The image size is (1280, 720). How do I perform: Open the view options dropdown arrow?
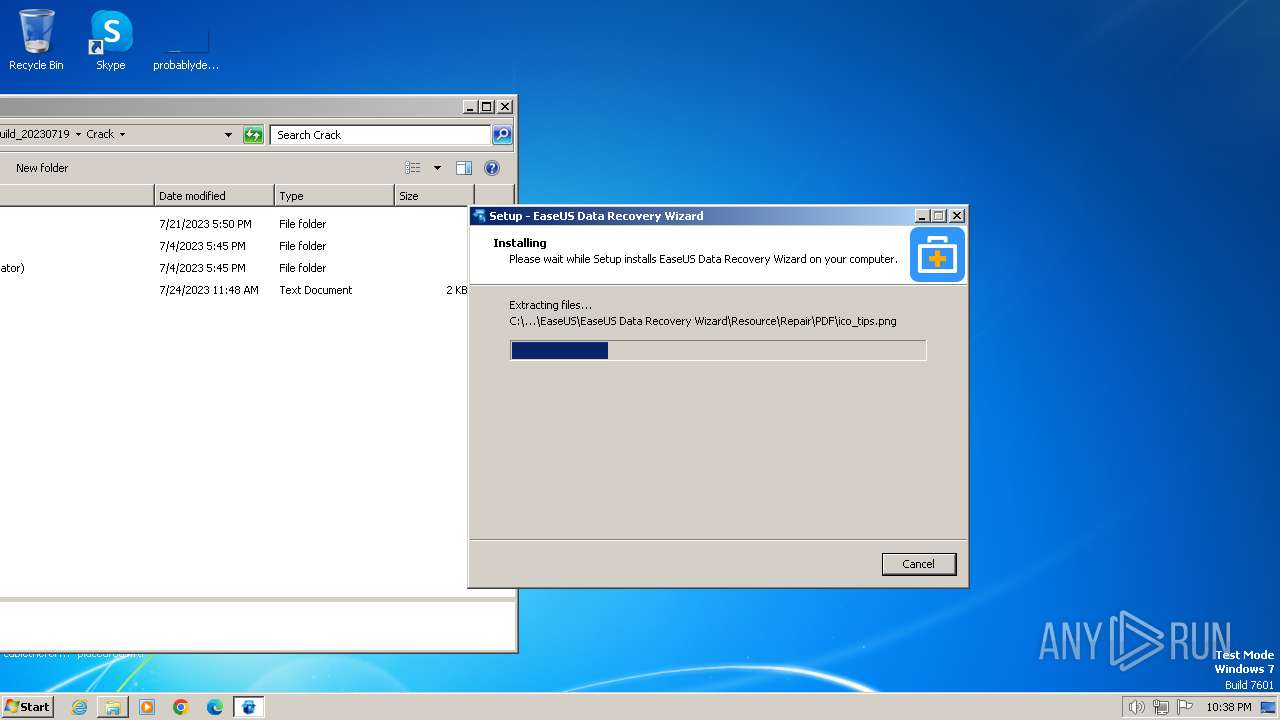coord(437,168)
